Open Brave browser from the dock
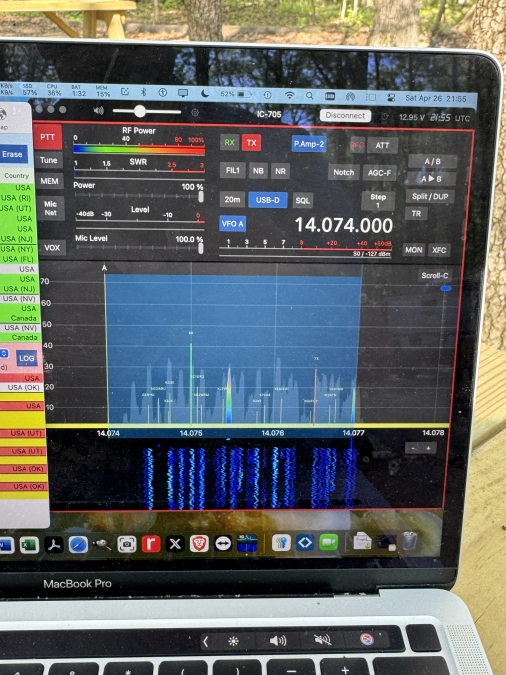 tap(199, 544)
